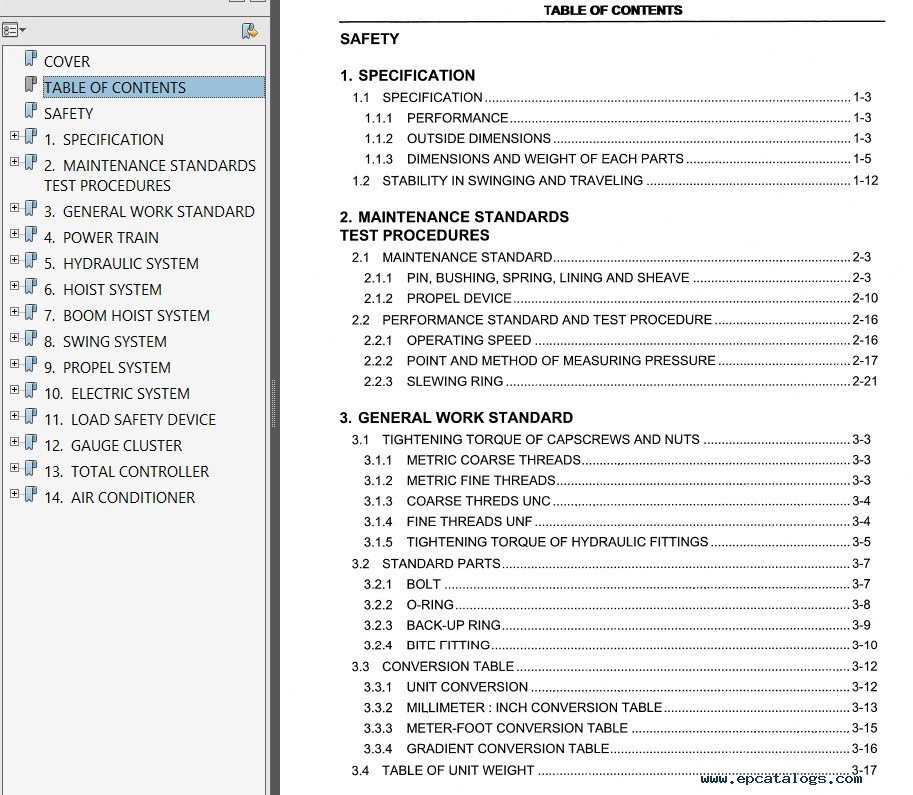This screenshot has height=795, width=913.
Task: Click bookmark icon beside 12. GAUGE CLUSTER
Action: [x=31, y=443]
